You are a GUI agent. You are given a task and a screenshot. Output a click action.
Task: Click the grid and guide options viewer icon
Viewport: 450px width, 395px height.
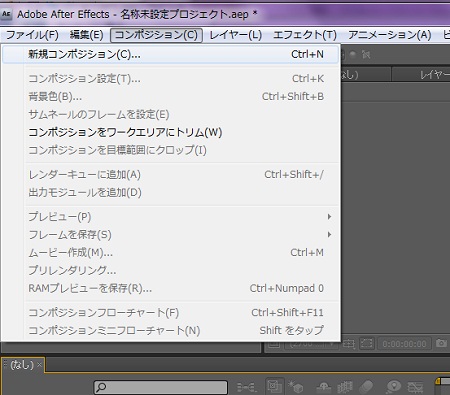(x=349, y=344)
